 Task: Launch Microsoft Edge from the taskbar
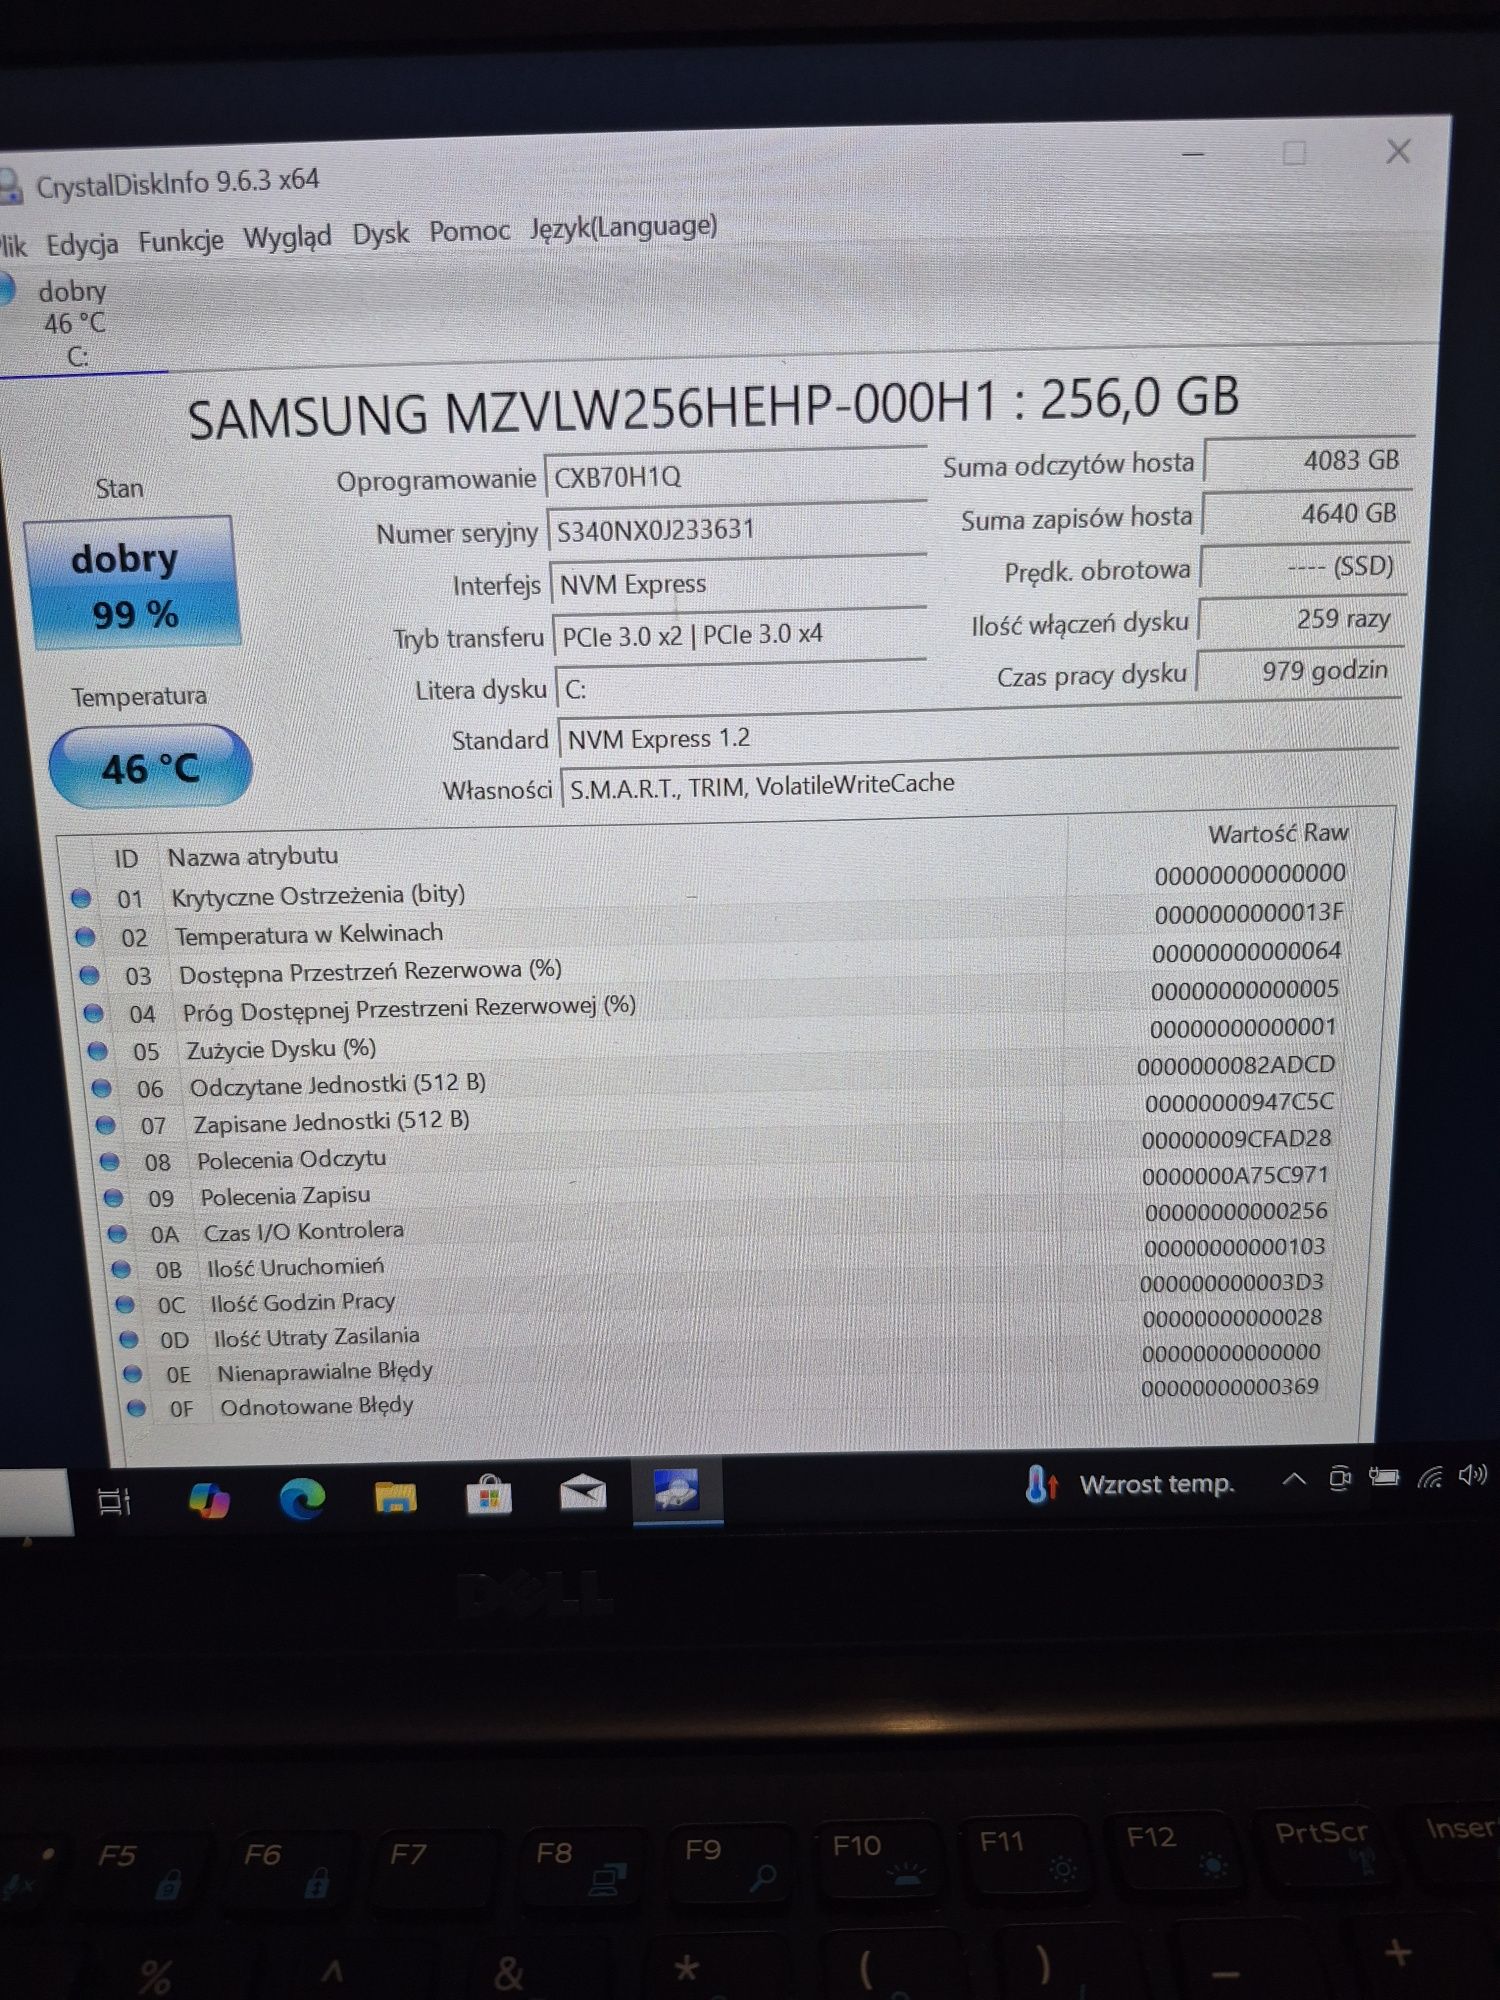click(302, 1498)
